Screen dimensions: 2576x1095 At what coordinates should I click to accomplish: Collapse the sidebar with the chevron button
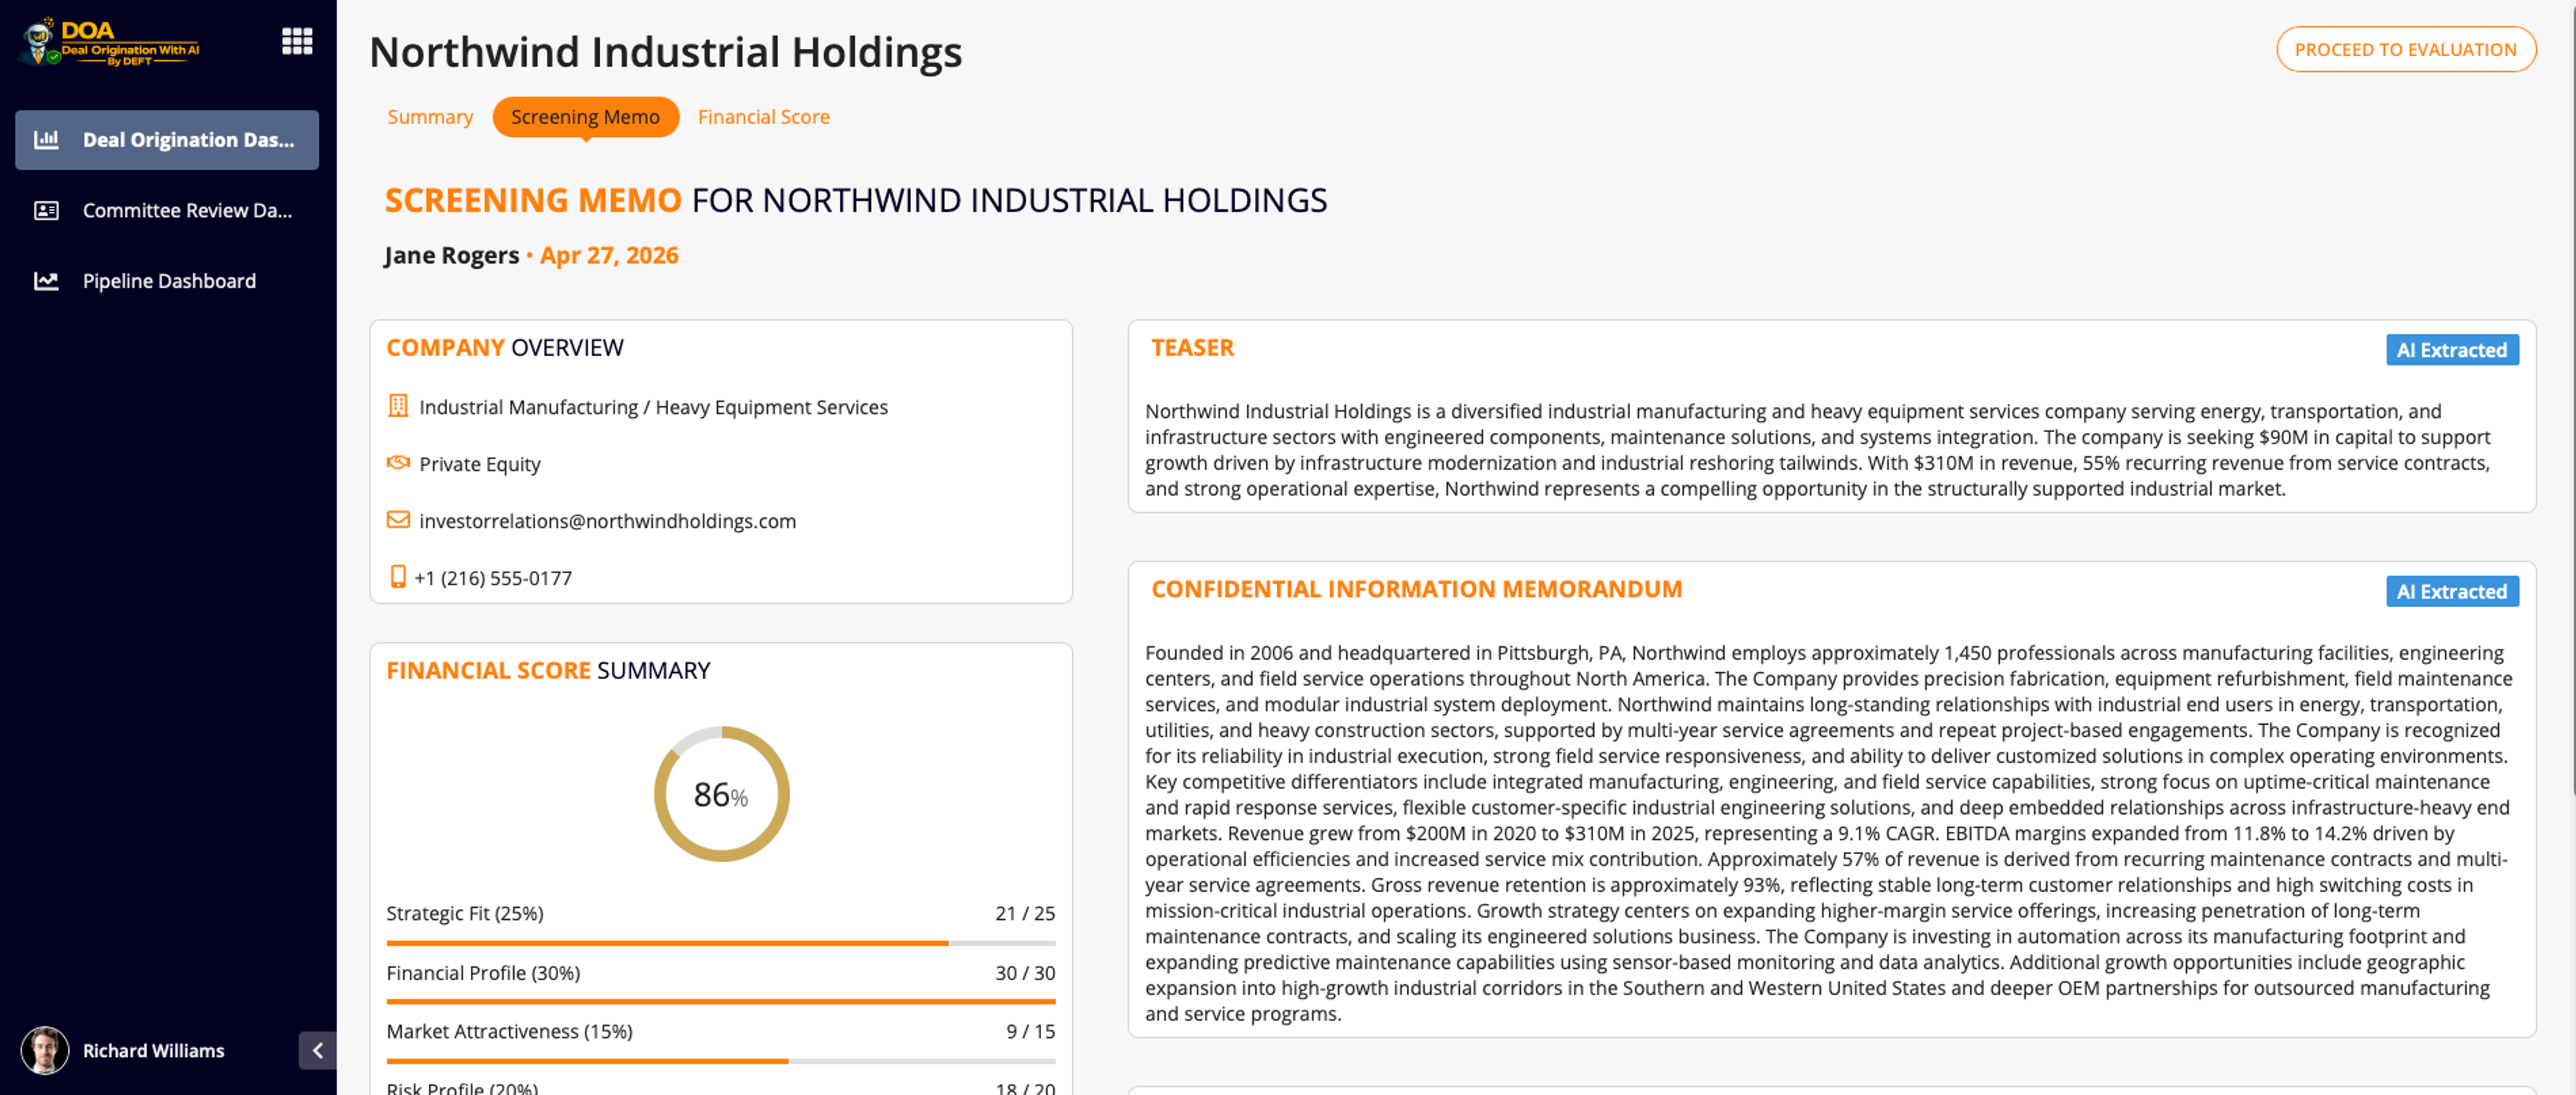317,1050
